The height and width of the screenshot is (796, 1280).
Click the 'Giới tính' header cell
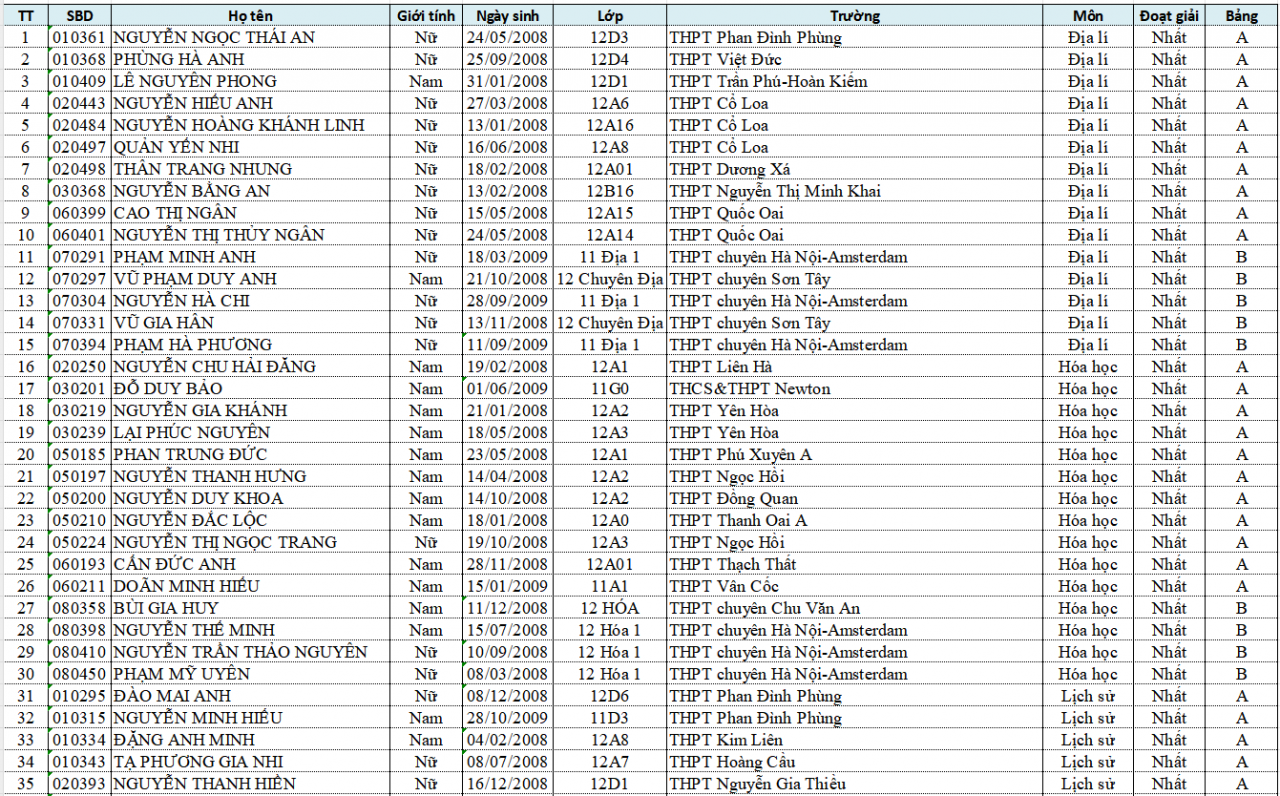(x=426, y=16)
